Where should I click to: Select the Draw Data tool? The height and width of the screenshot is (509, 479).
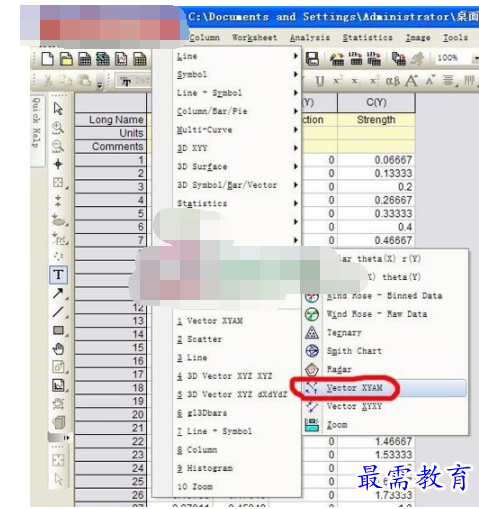(59, 238)
